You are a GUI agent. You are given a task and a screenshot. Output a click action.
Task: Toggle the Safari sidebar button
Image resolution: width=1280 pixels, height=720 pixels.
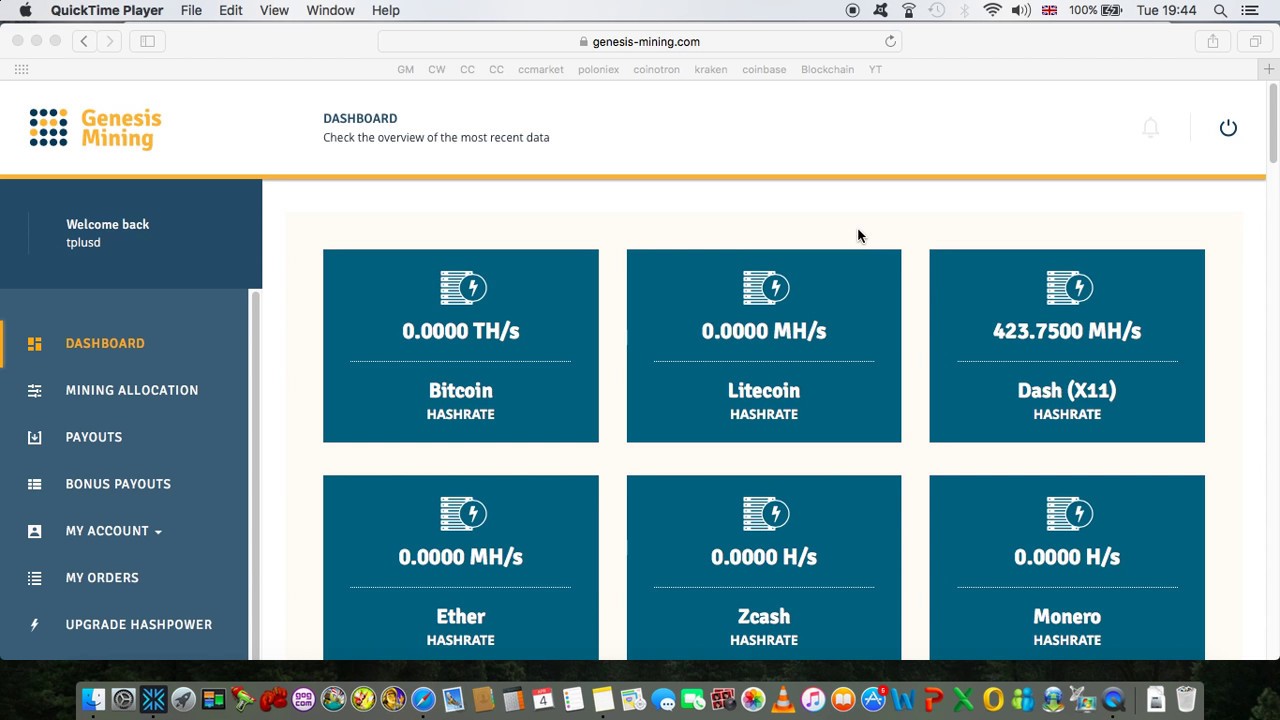147,41
